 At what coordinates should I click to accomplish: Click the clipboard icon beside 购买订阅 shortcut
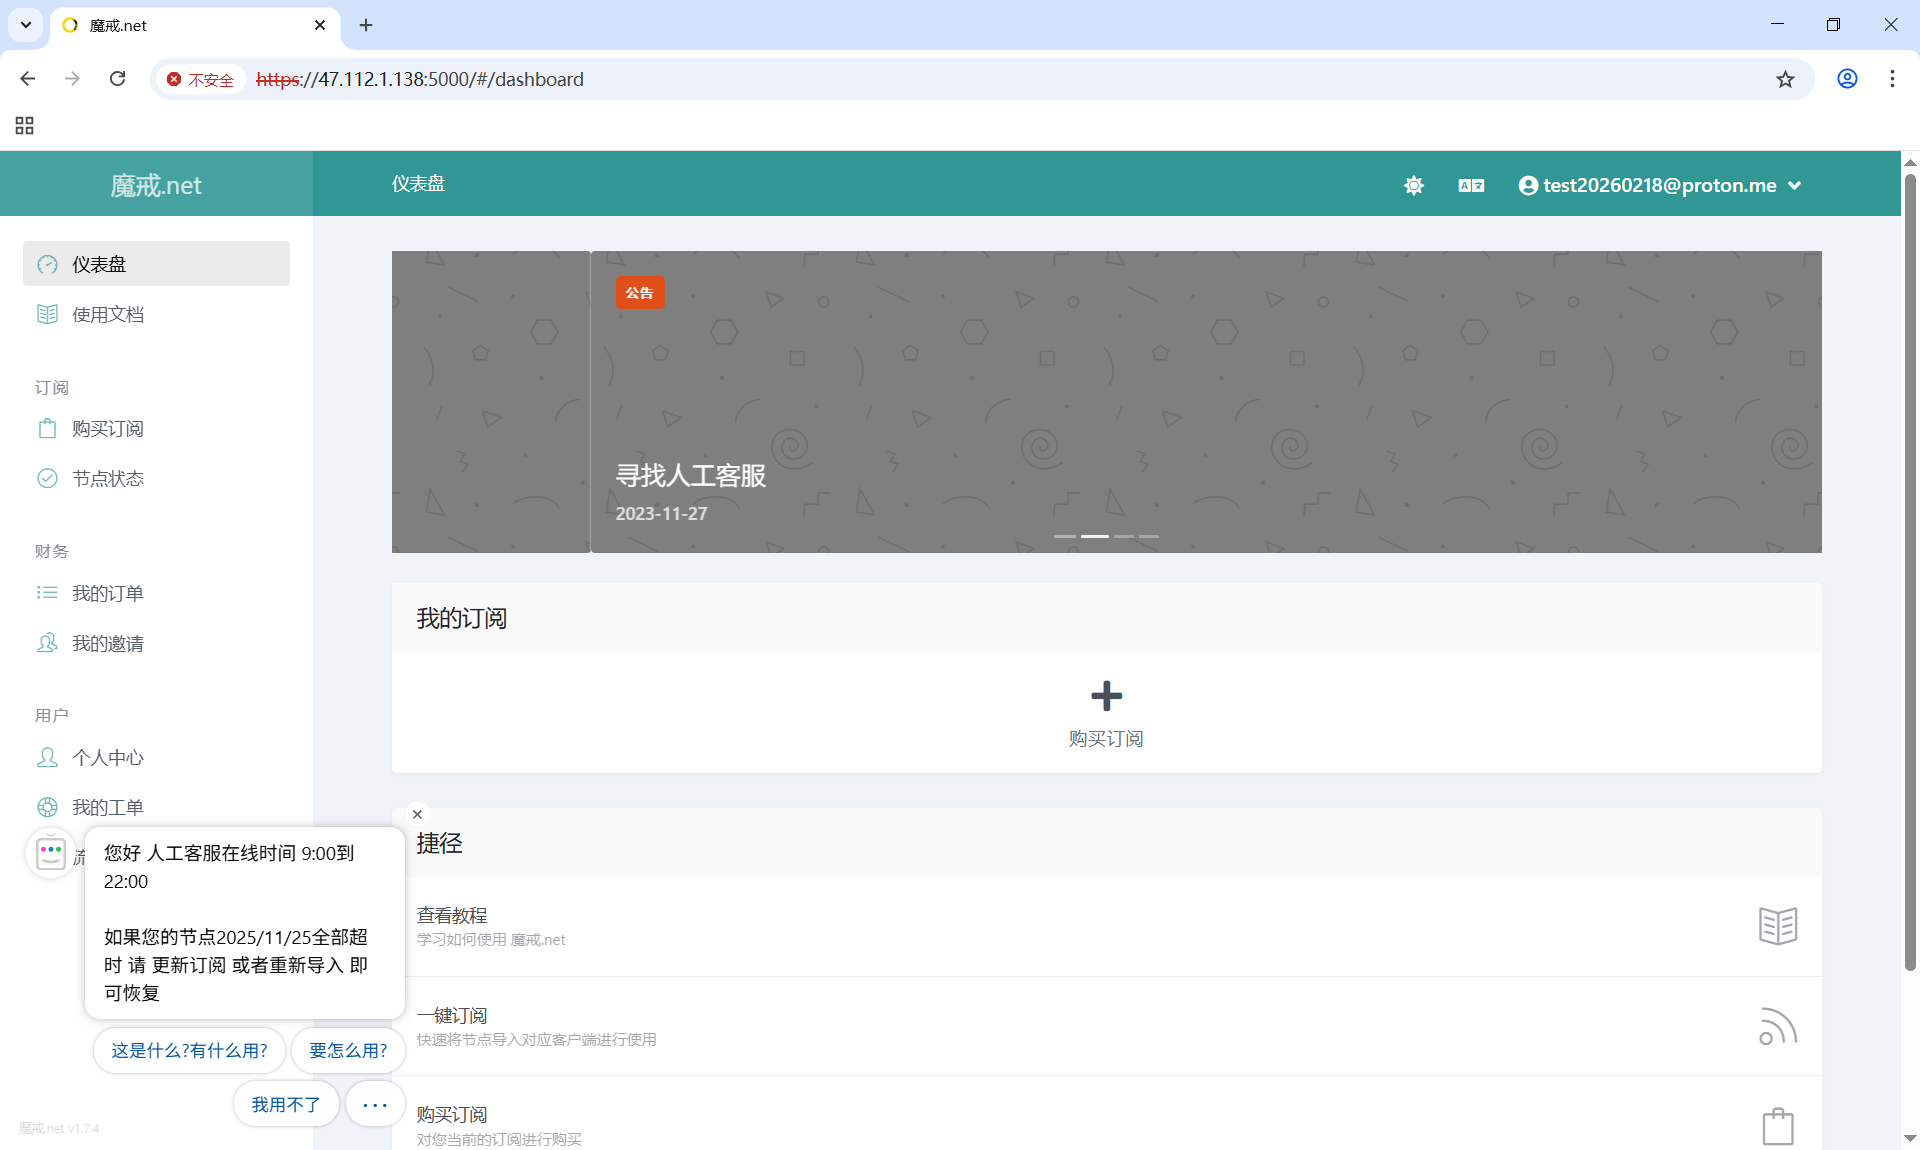(x=1777, y=1126)
